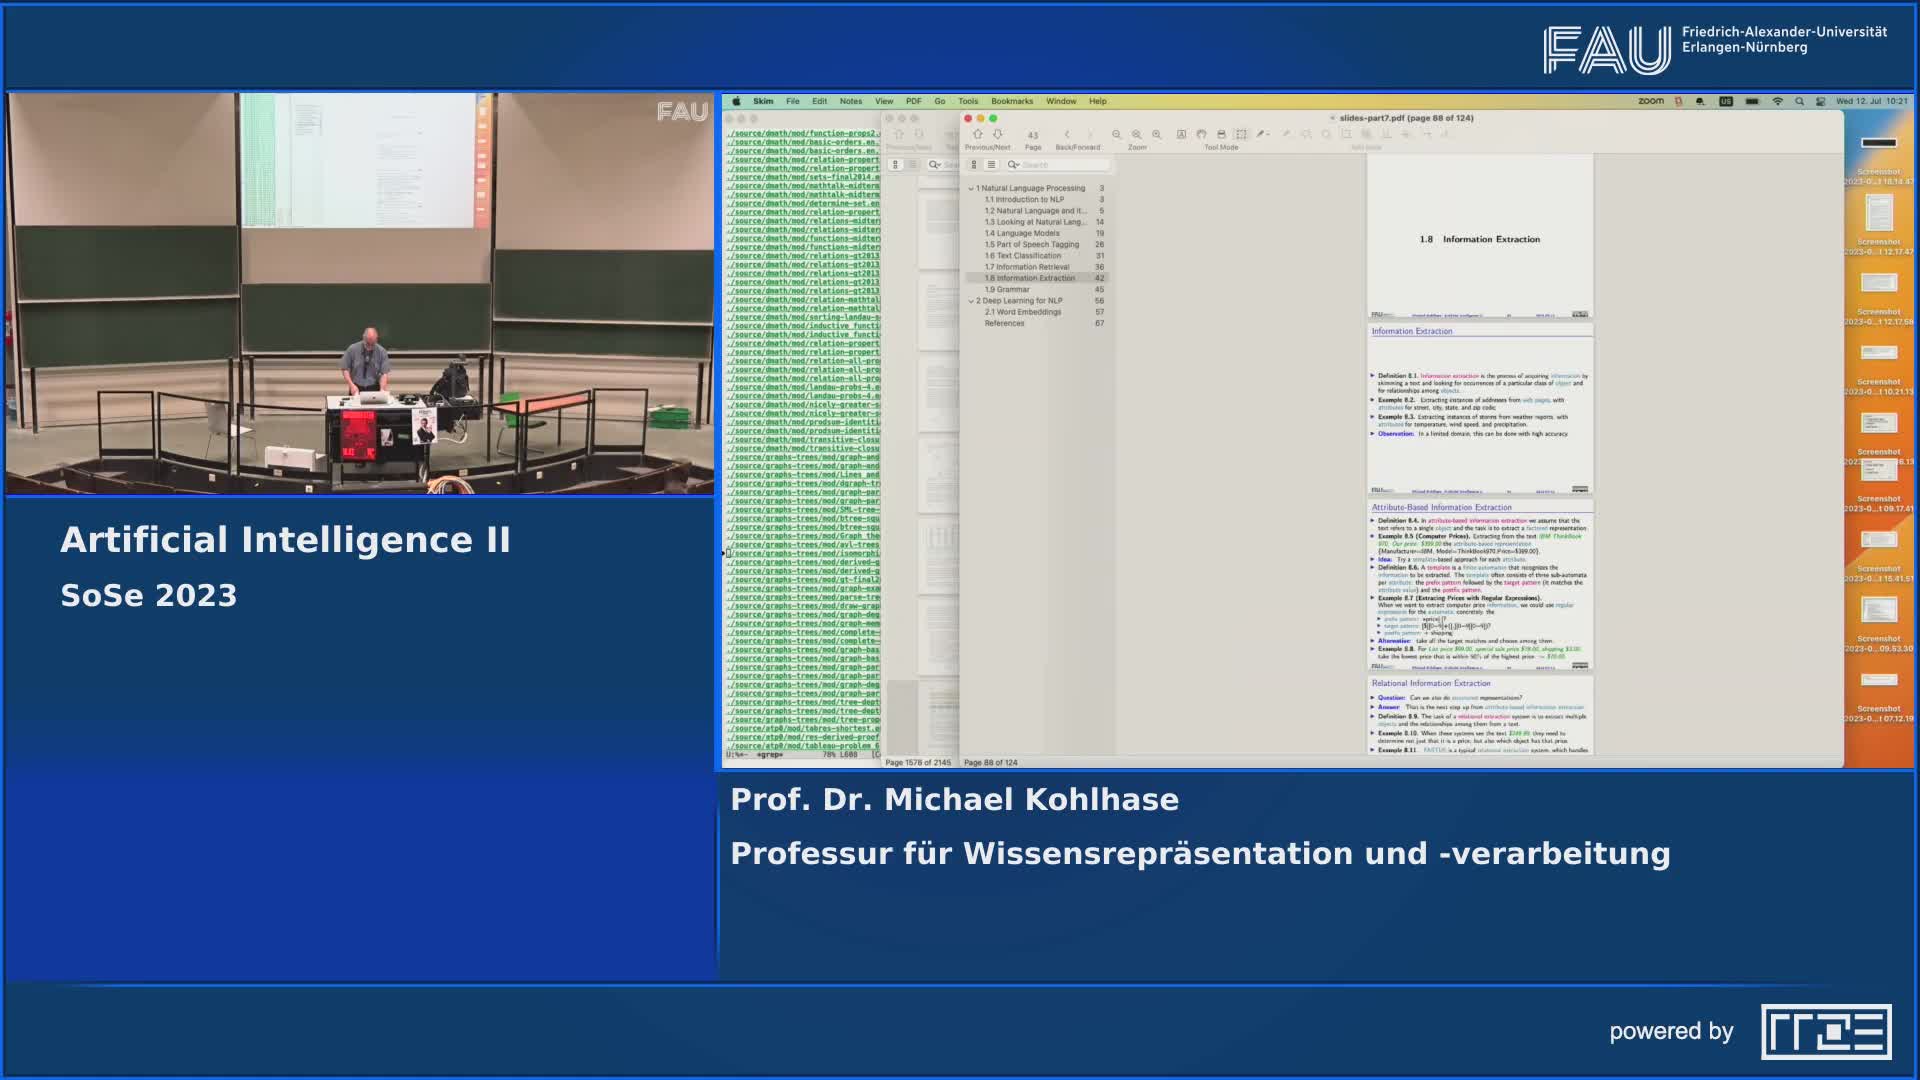Viewport: 1920px width, 1080px height.
Task: Select the hand scroll tool mode
Action: [x=1201, y=134]
